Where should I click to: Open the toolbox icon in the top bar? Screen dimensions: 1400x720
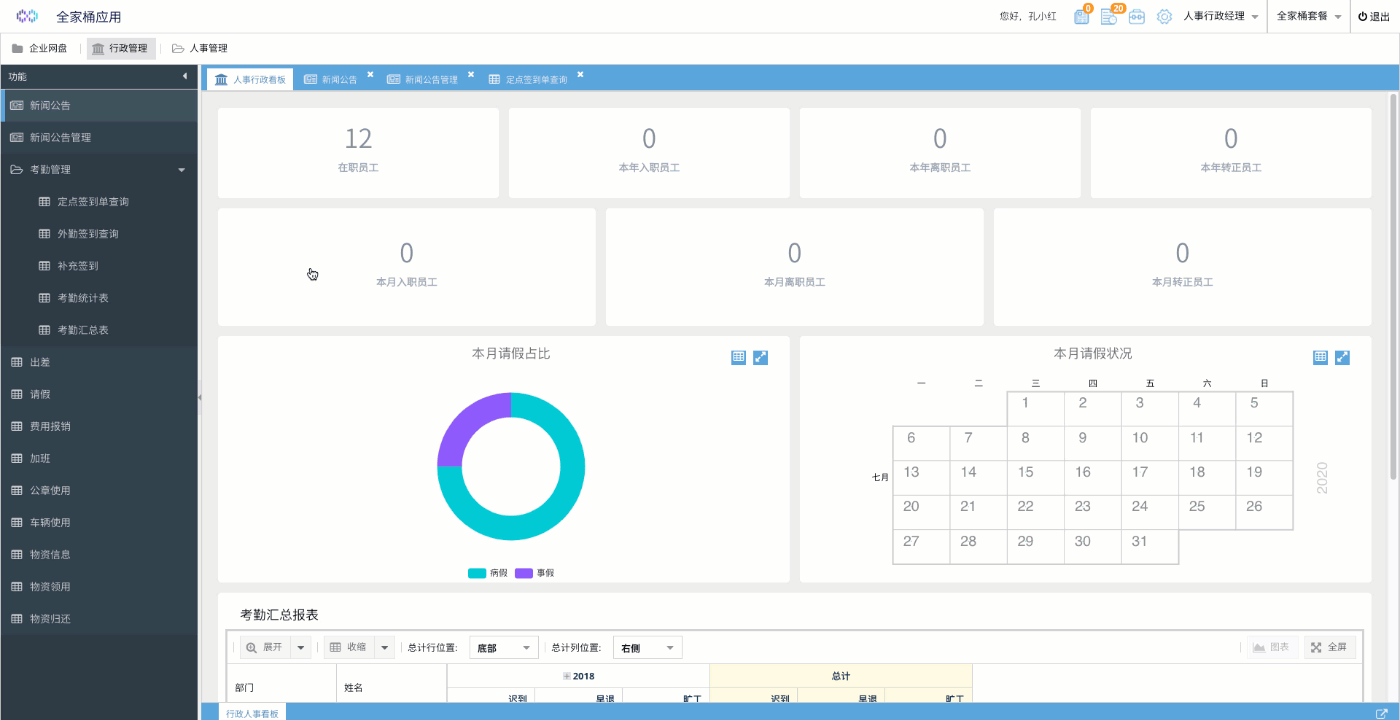[x=1136, y=16]
